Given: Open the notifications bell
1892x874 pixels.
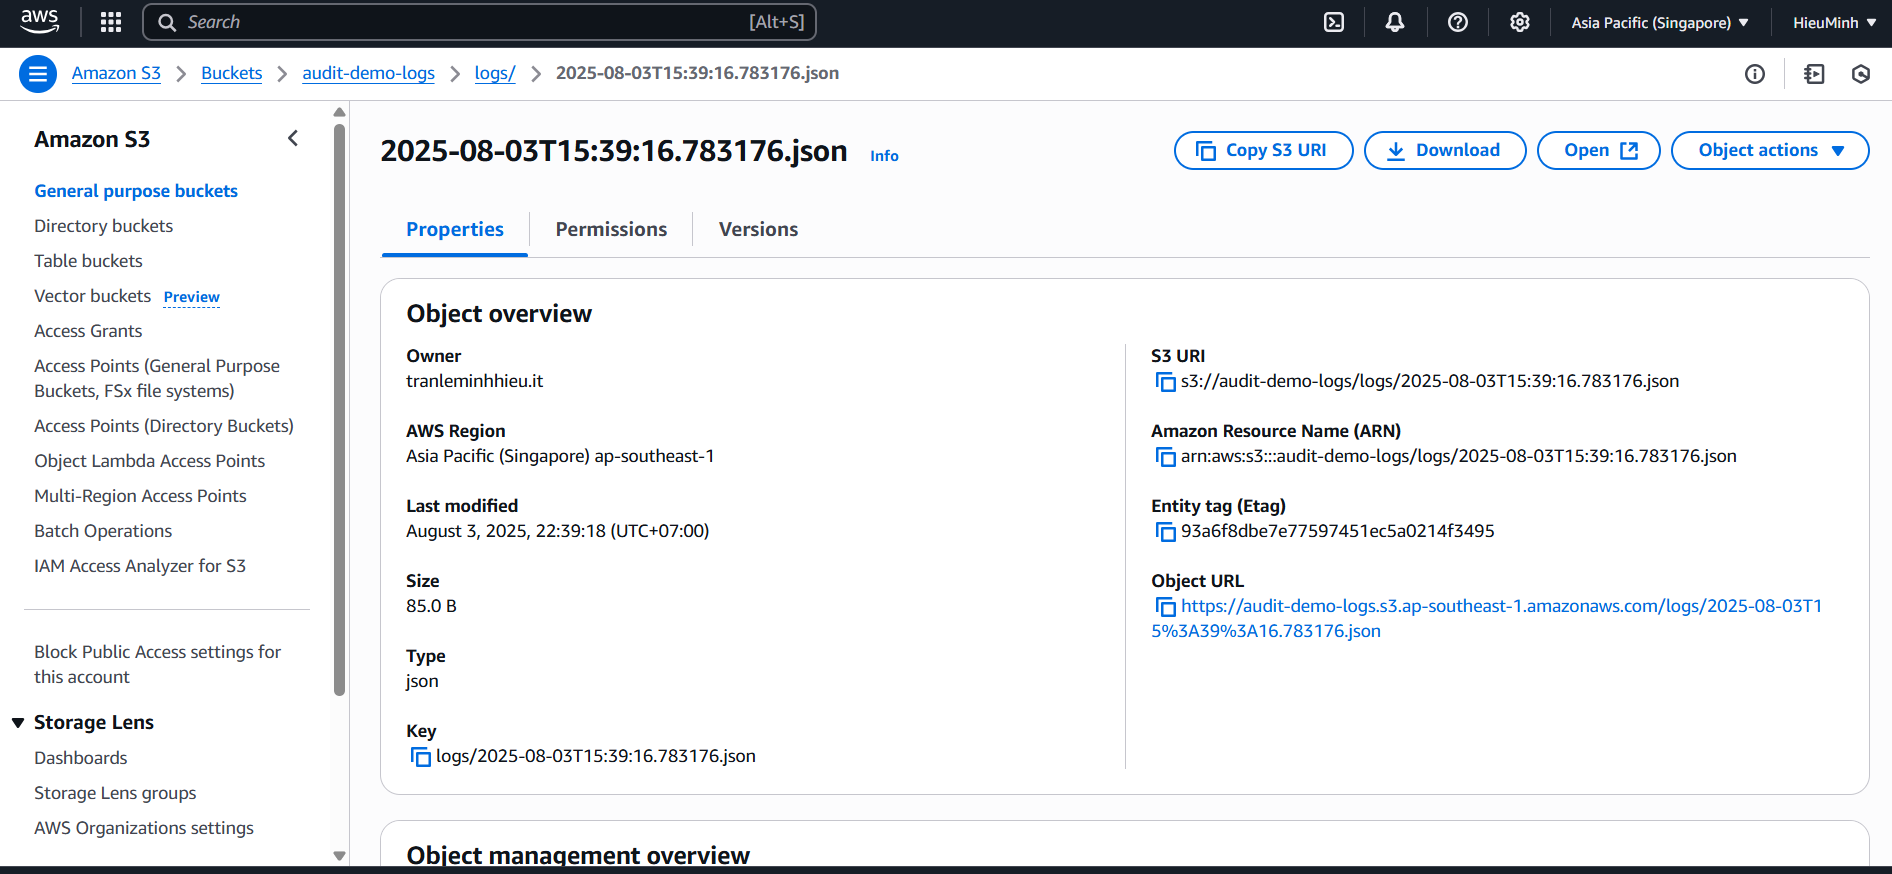Looking at the screenshot, I should coord(1395,22).
